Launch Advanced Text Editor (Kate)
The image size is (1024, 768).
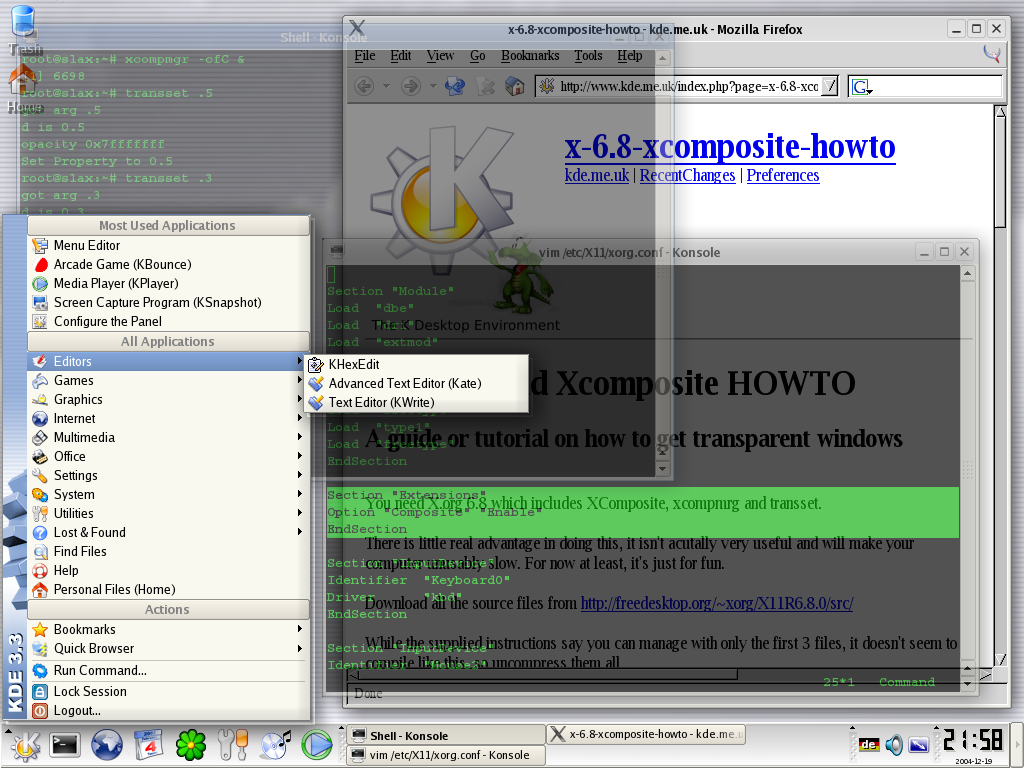point(417,383)
